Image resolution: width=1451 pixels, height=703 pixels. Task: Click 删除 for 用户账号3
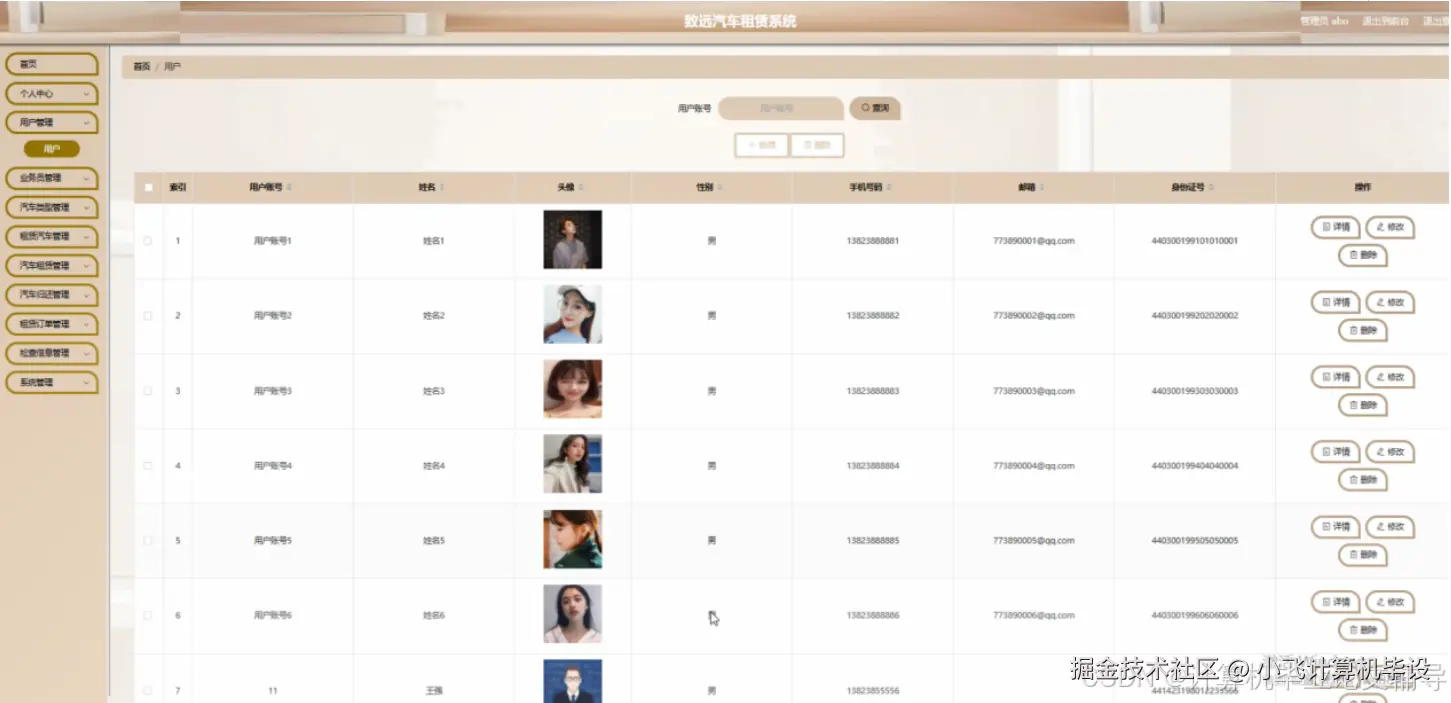tap(1363, 405)
